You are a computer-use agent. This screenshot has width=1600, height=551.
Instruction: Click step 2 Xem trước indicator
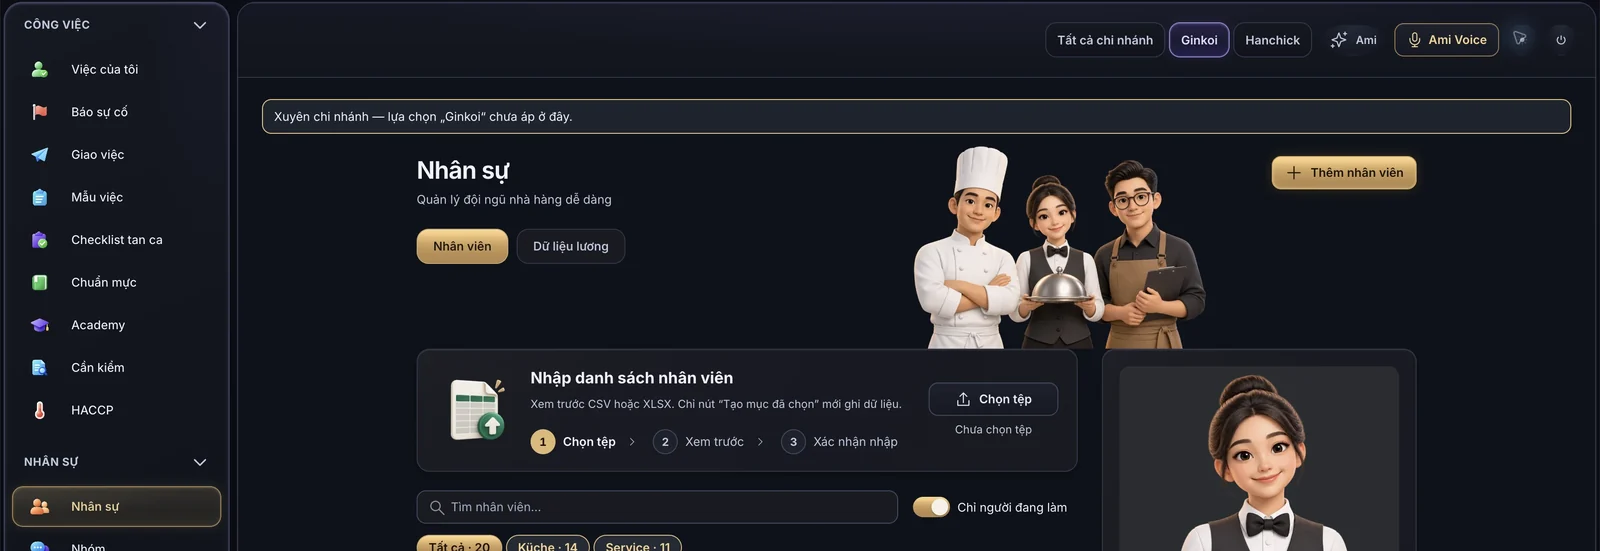pos(699,442)
